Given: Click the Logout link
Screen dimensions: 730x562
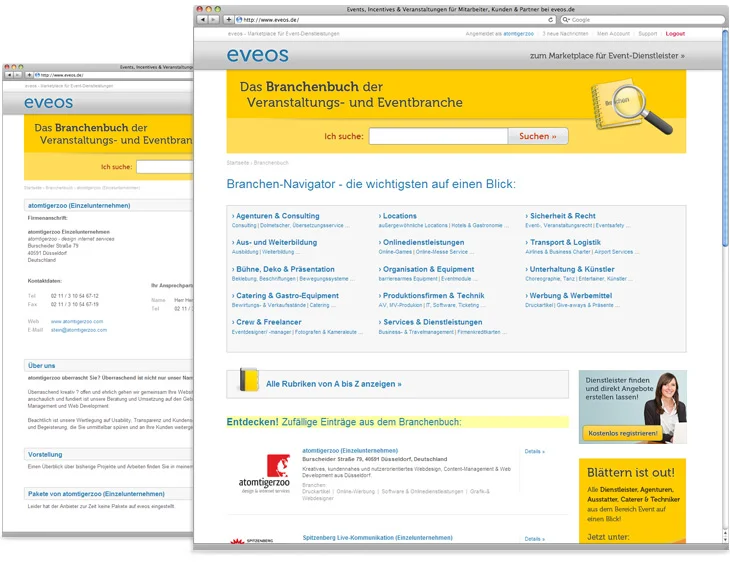Looking at the screenshot, I should tap(675, 33).
